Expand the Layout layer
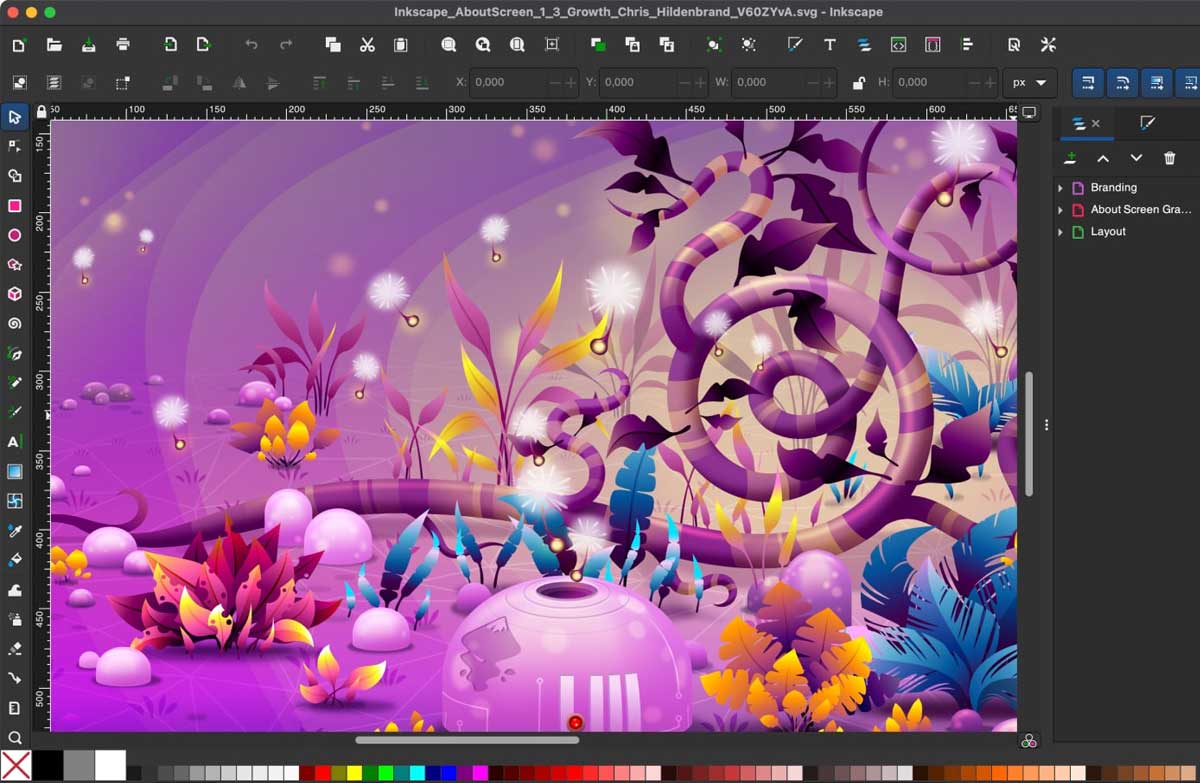 1060,232
